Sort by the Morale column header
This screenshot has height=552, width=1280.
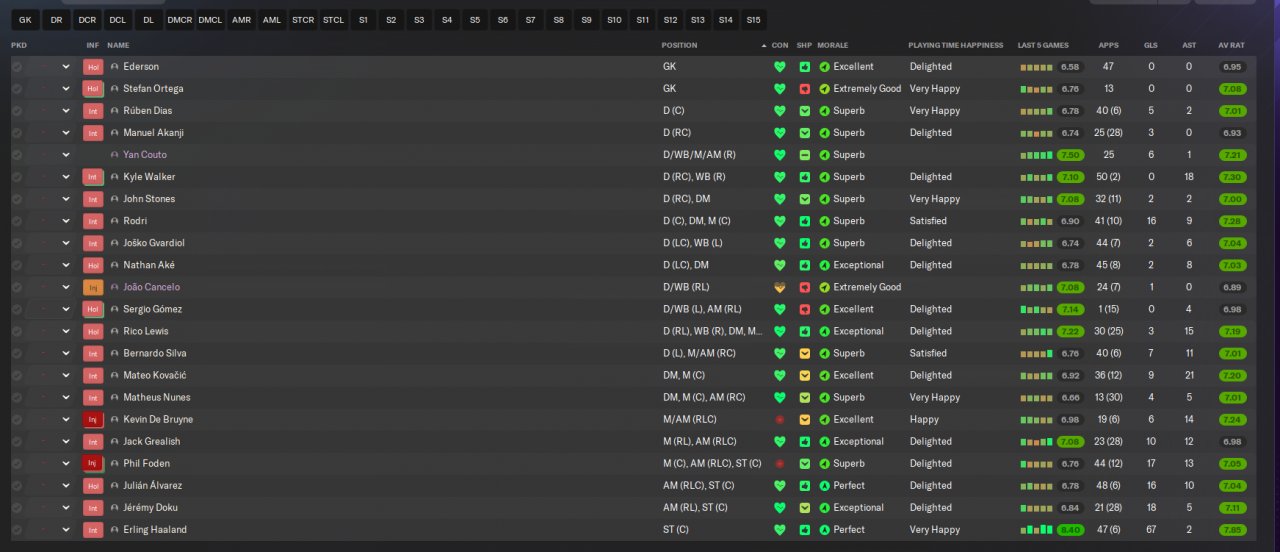[832, 46]
